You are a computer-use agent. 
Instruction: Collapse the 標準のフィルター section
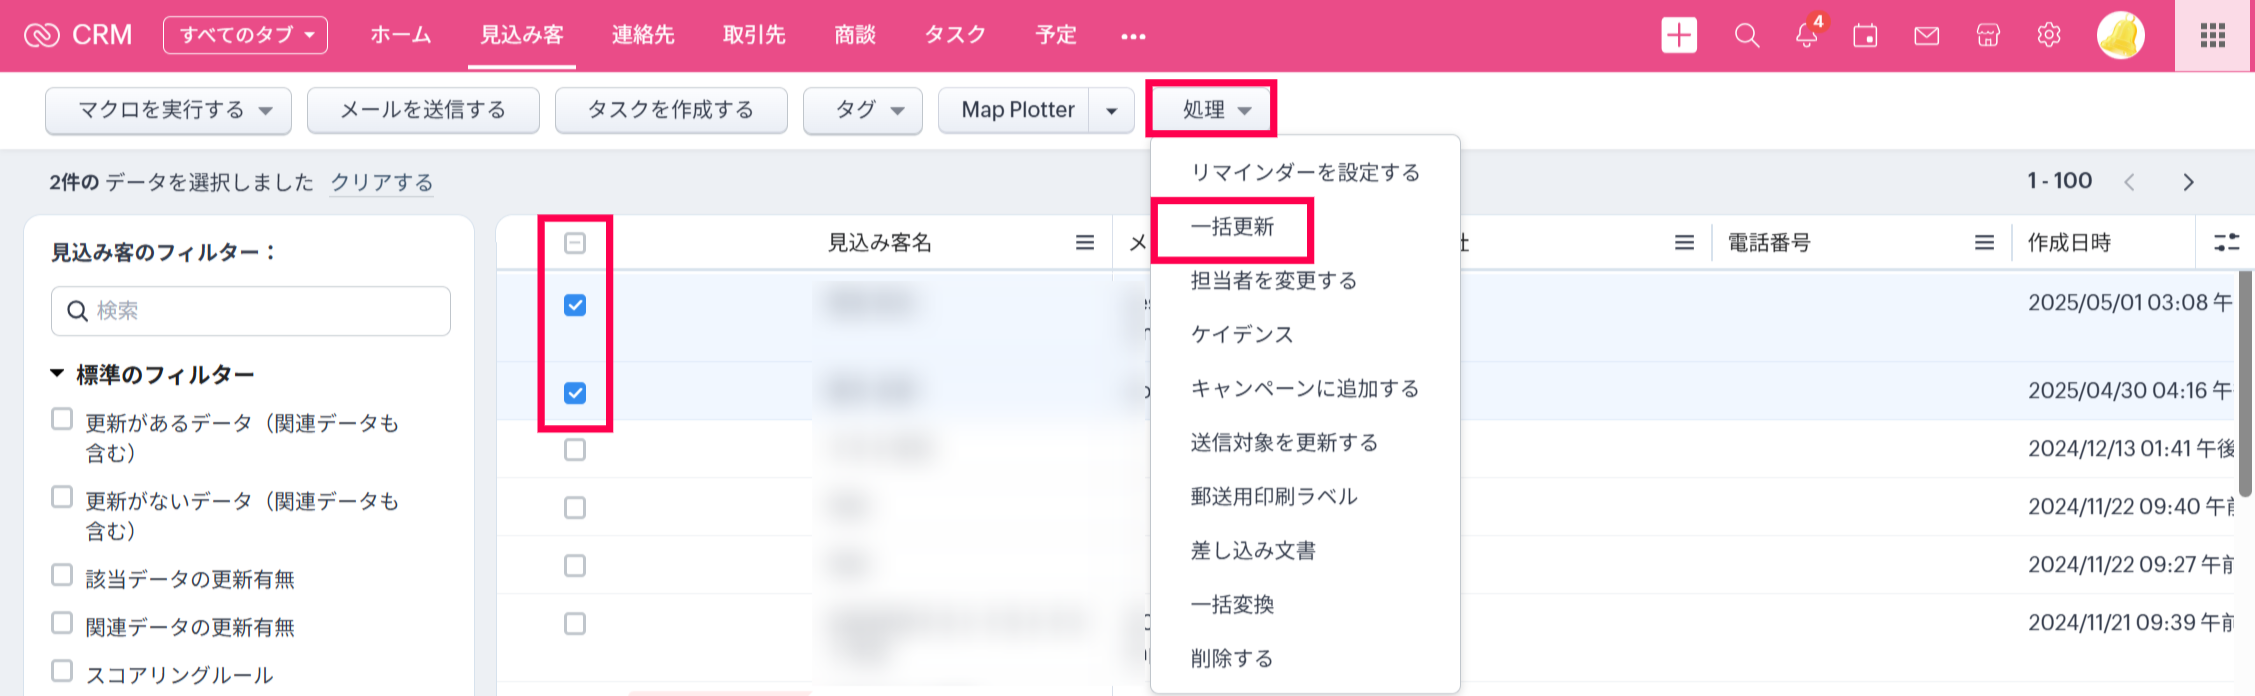[57, 375]
